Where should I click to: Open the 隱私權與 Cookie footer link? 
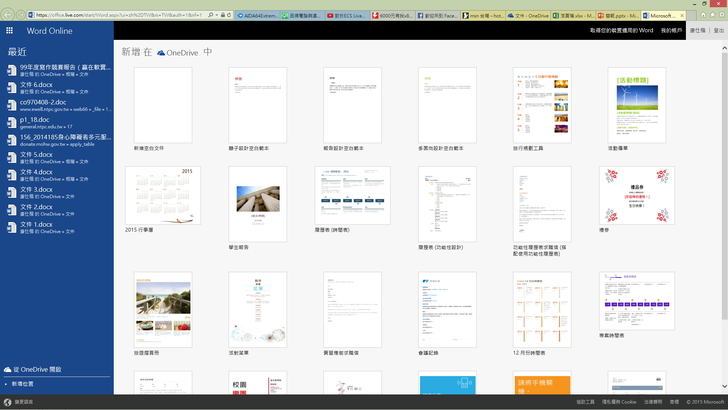click(620, 402)
